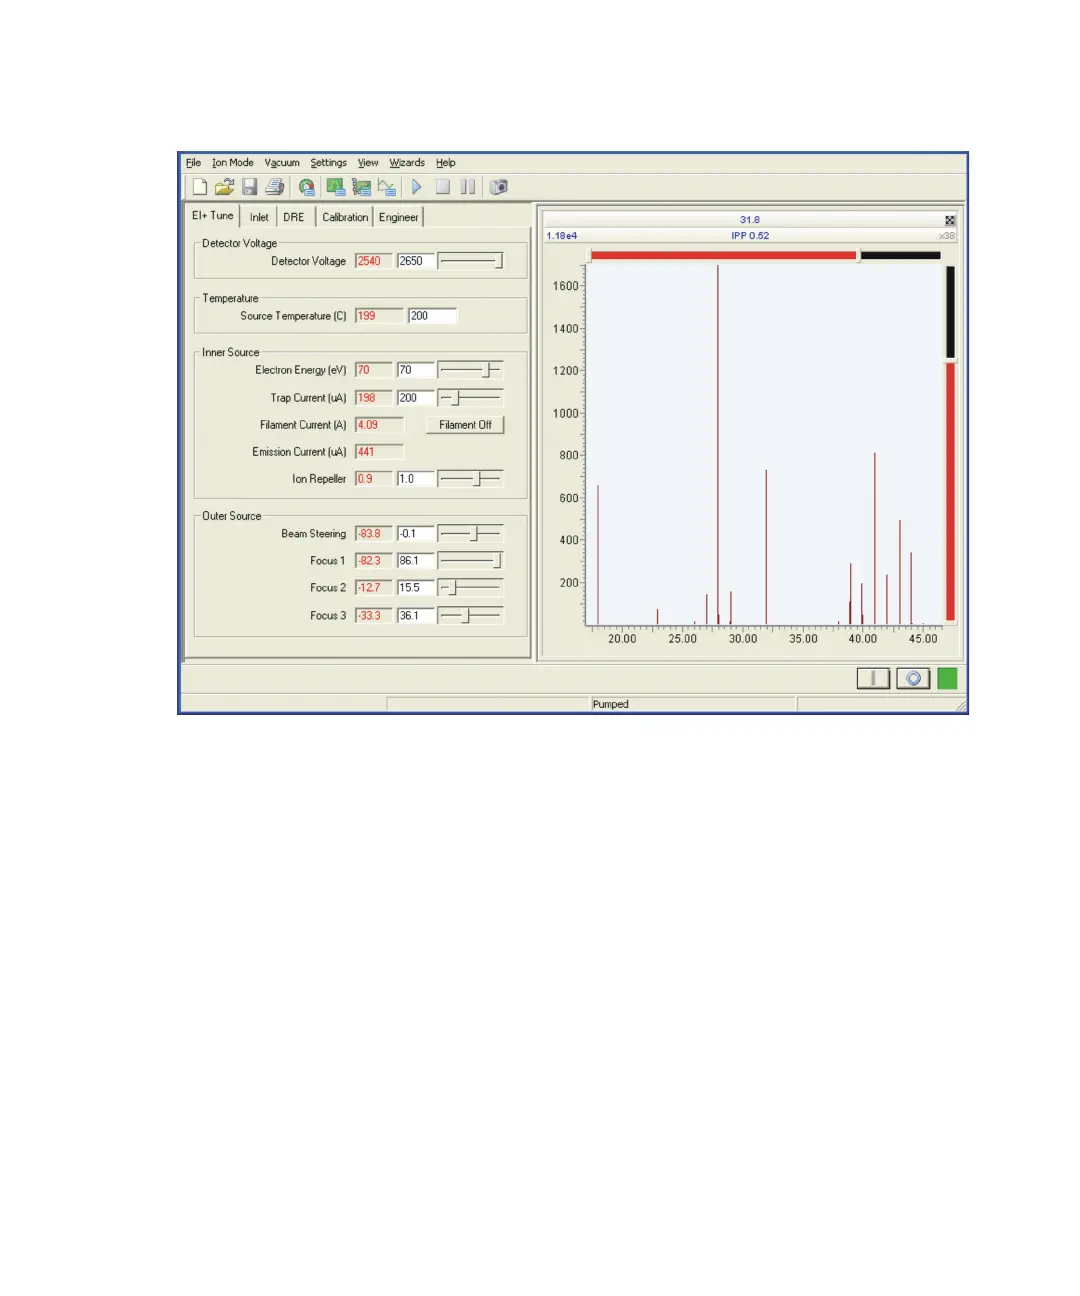Open the File menu
Image resolution: width=1080 pixels, height=1296 pixels.
[x=193, y=163]
